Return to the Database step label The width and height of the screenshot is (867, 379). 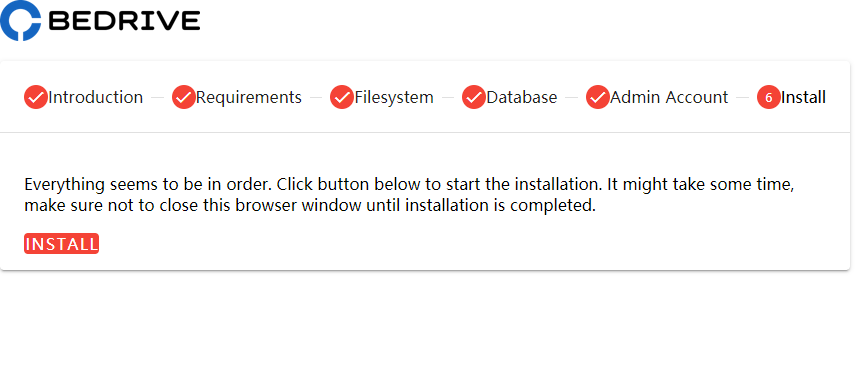pos(521,97)
